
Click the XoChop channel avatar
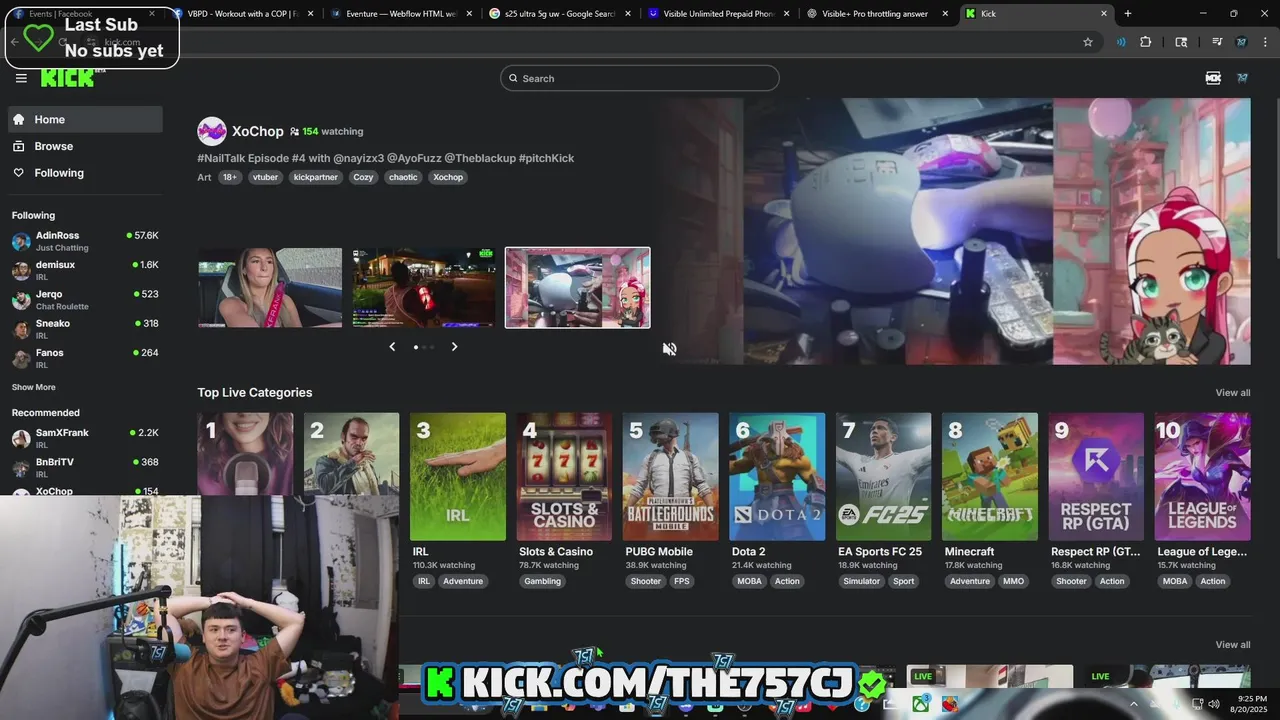pos(212,131)
